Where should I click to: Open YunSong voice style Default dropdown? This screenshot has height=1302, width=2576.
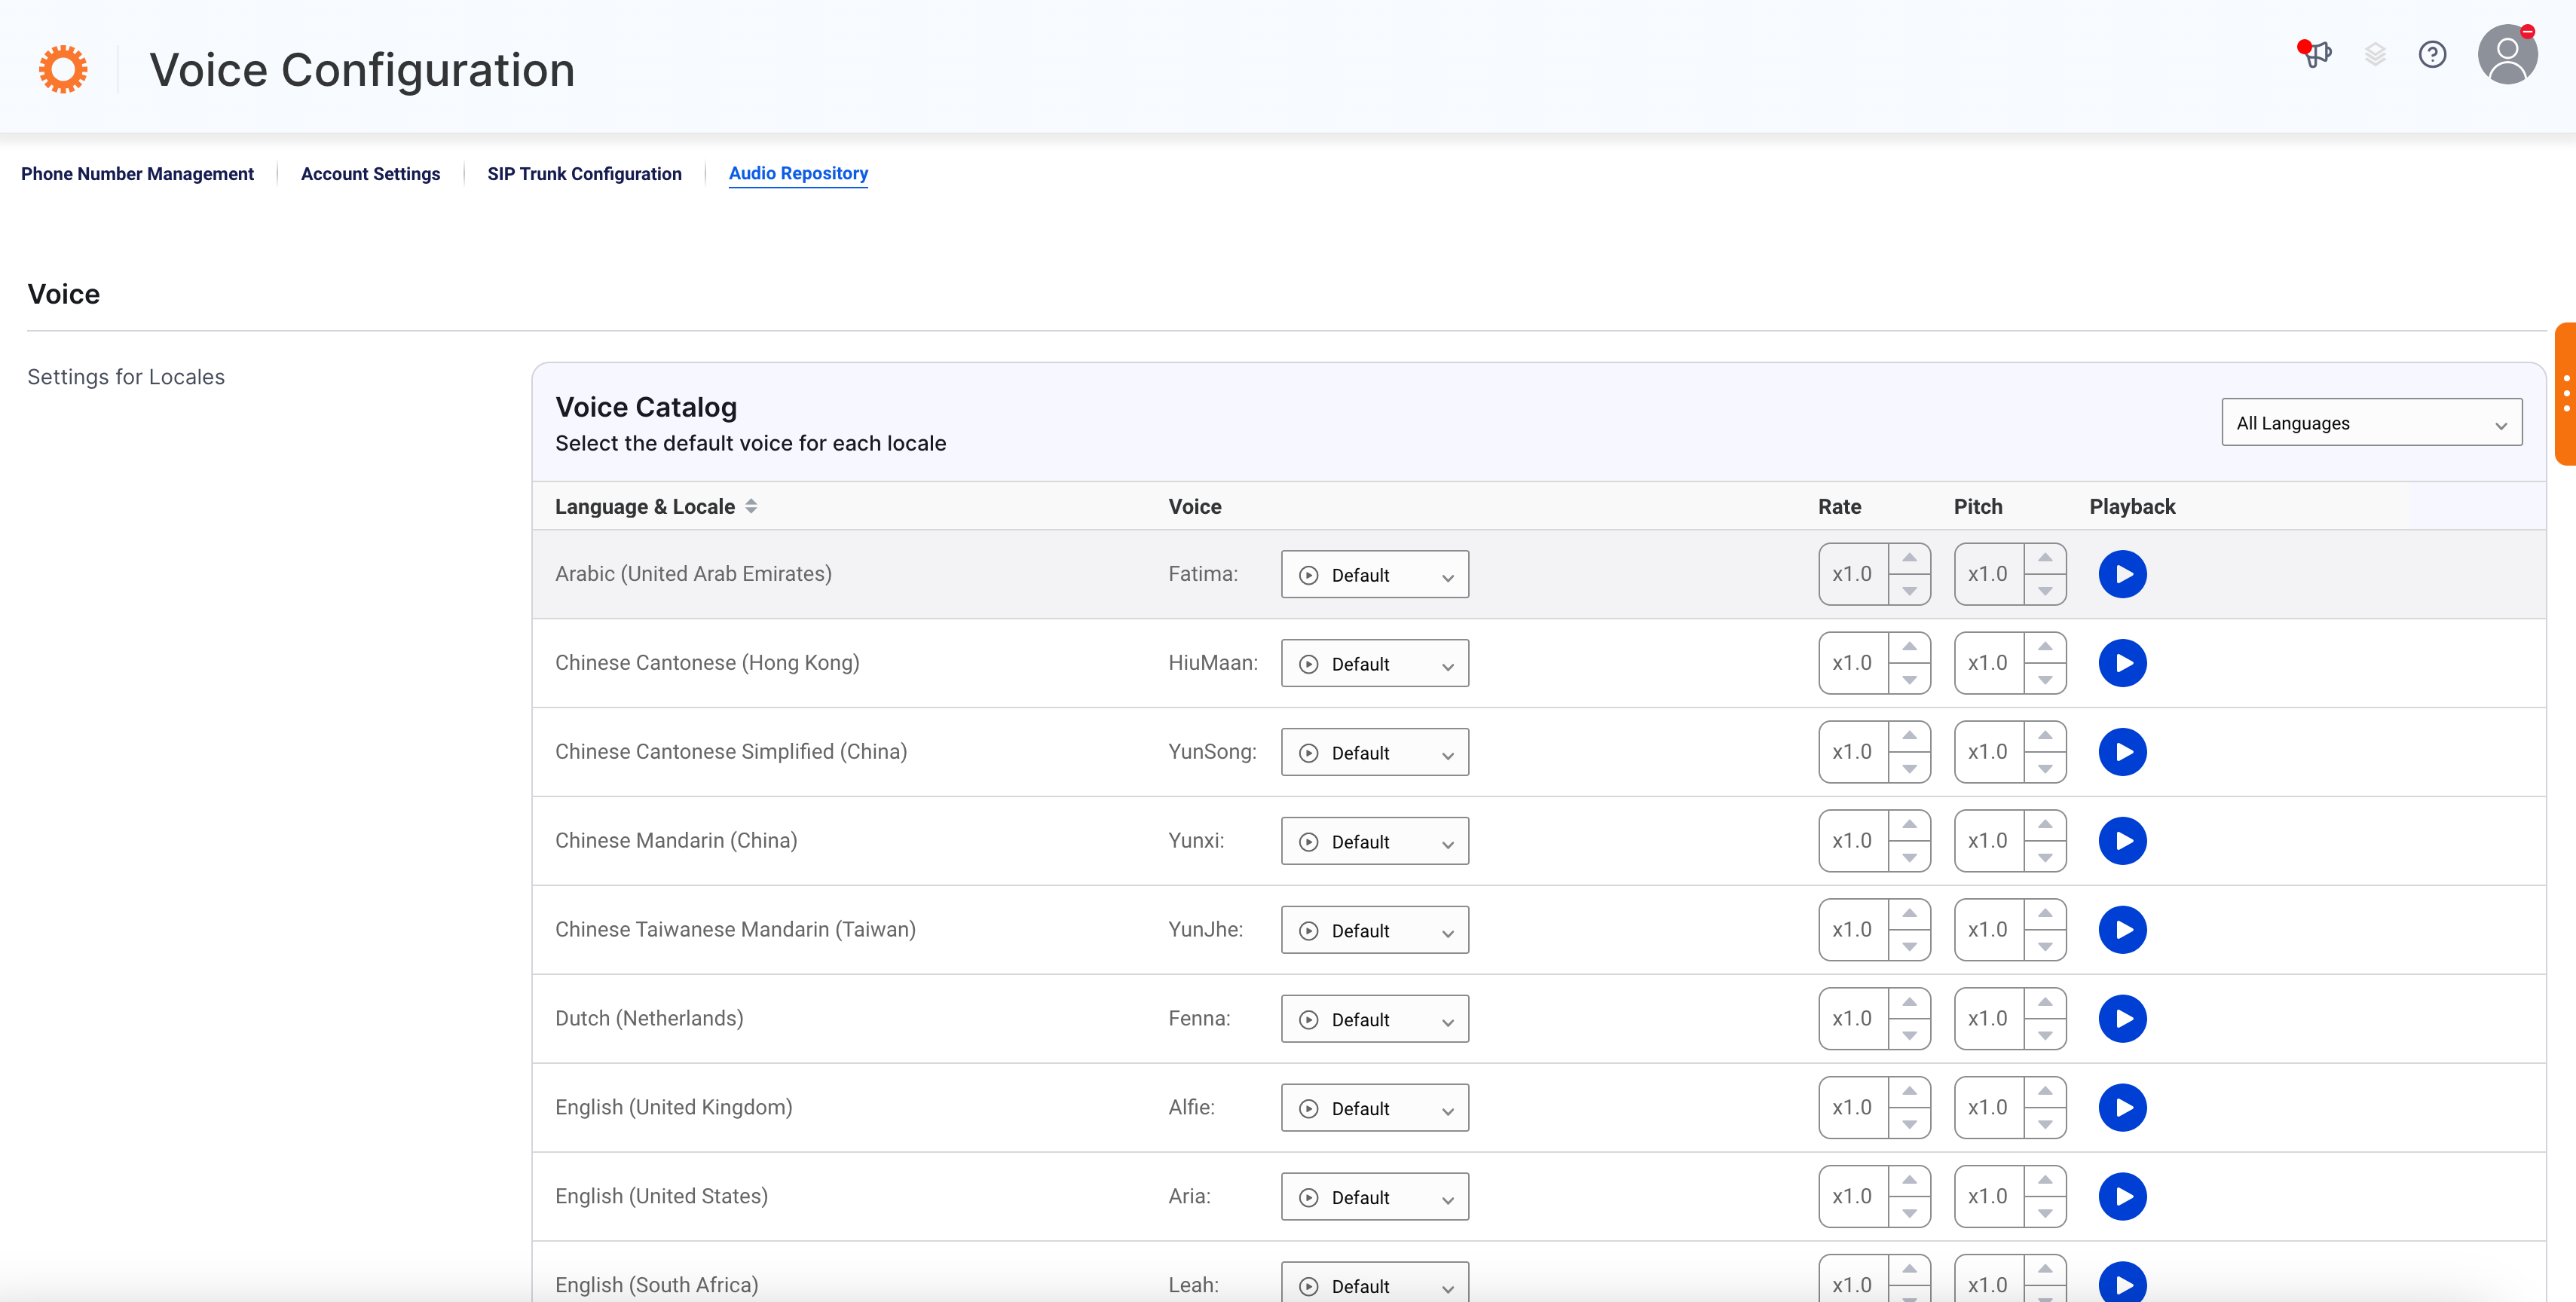(1374, 753)
